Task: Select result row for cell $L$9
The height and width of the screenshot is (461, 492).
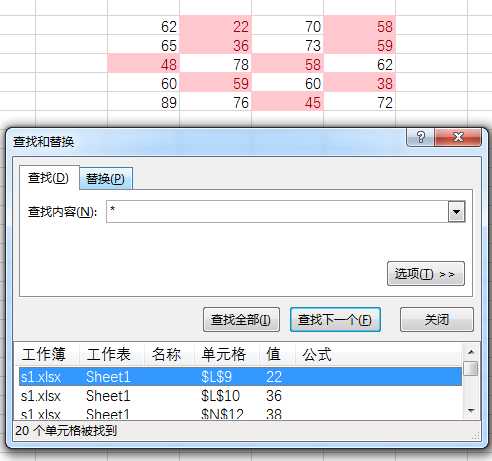Action: coord(240,377)
